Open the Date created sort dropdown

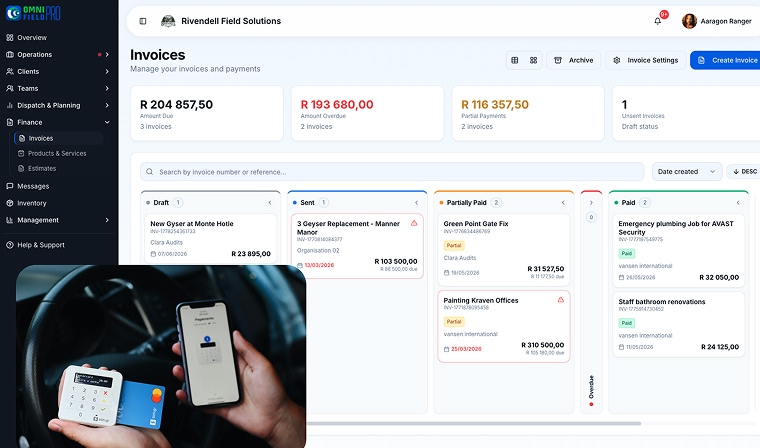point(687,172)
